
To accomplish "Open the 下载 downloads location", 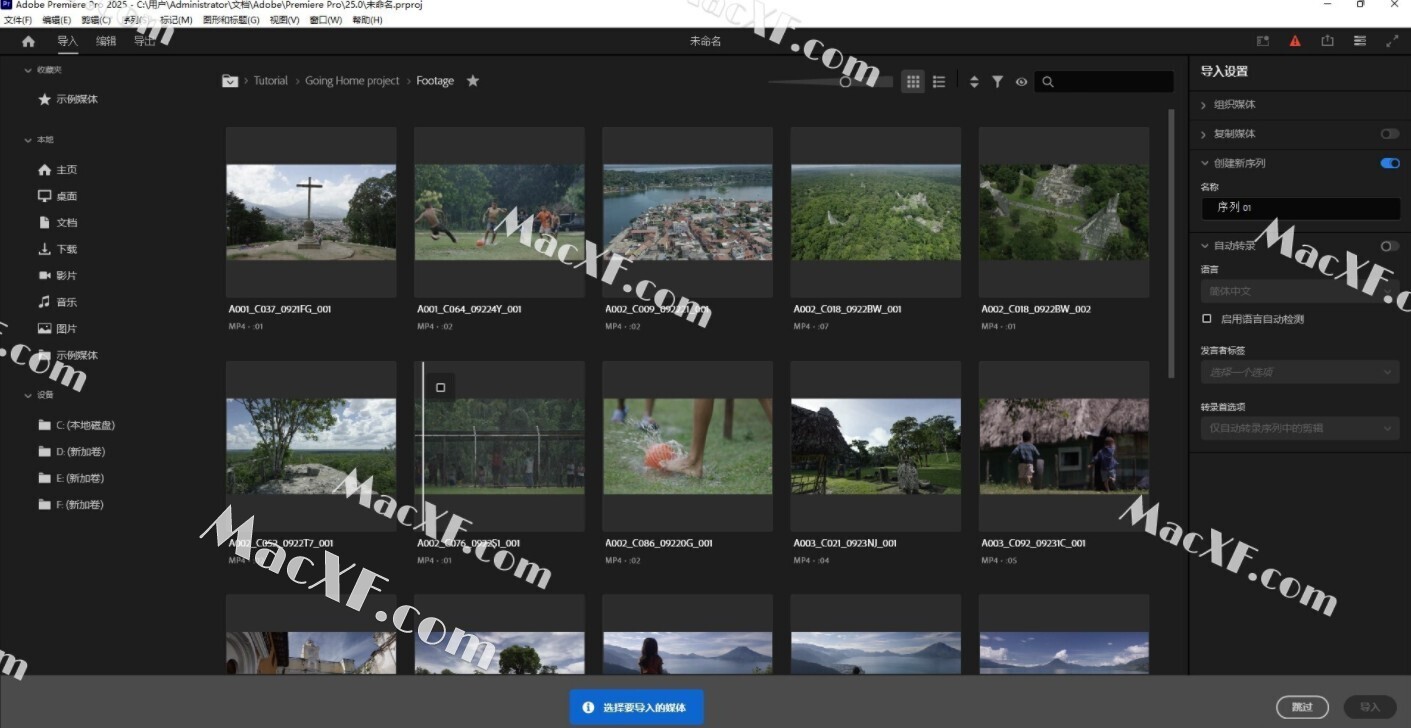I will pyautogui.click(x=66, y=249).
